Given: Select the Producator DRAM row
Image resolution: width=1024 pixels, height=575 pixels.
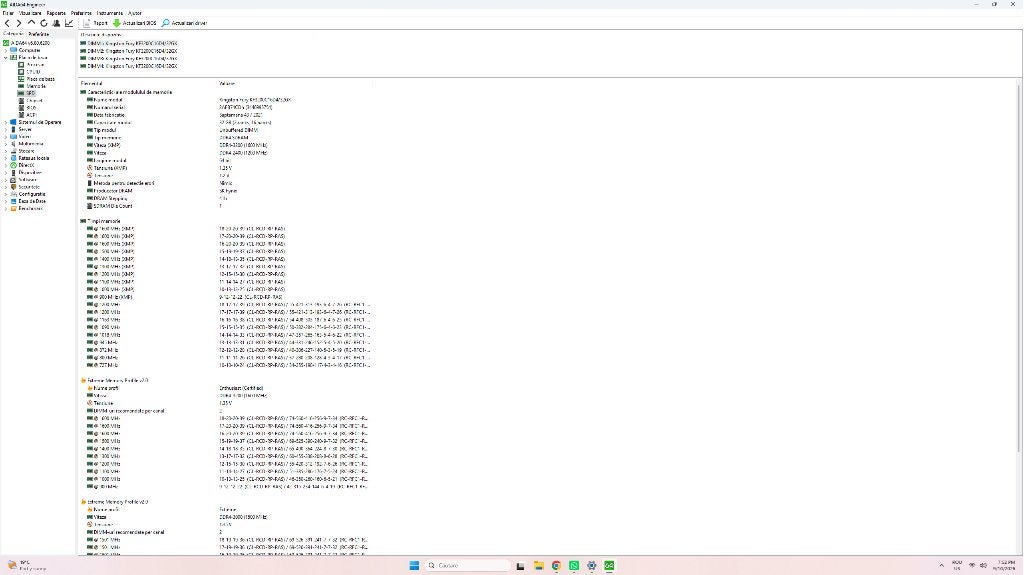Looking at the screenshot, I should [225, 191].
